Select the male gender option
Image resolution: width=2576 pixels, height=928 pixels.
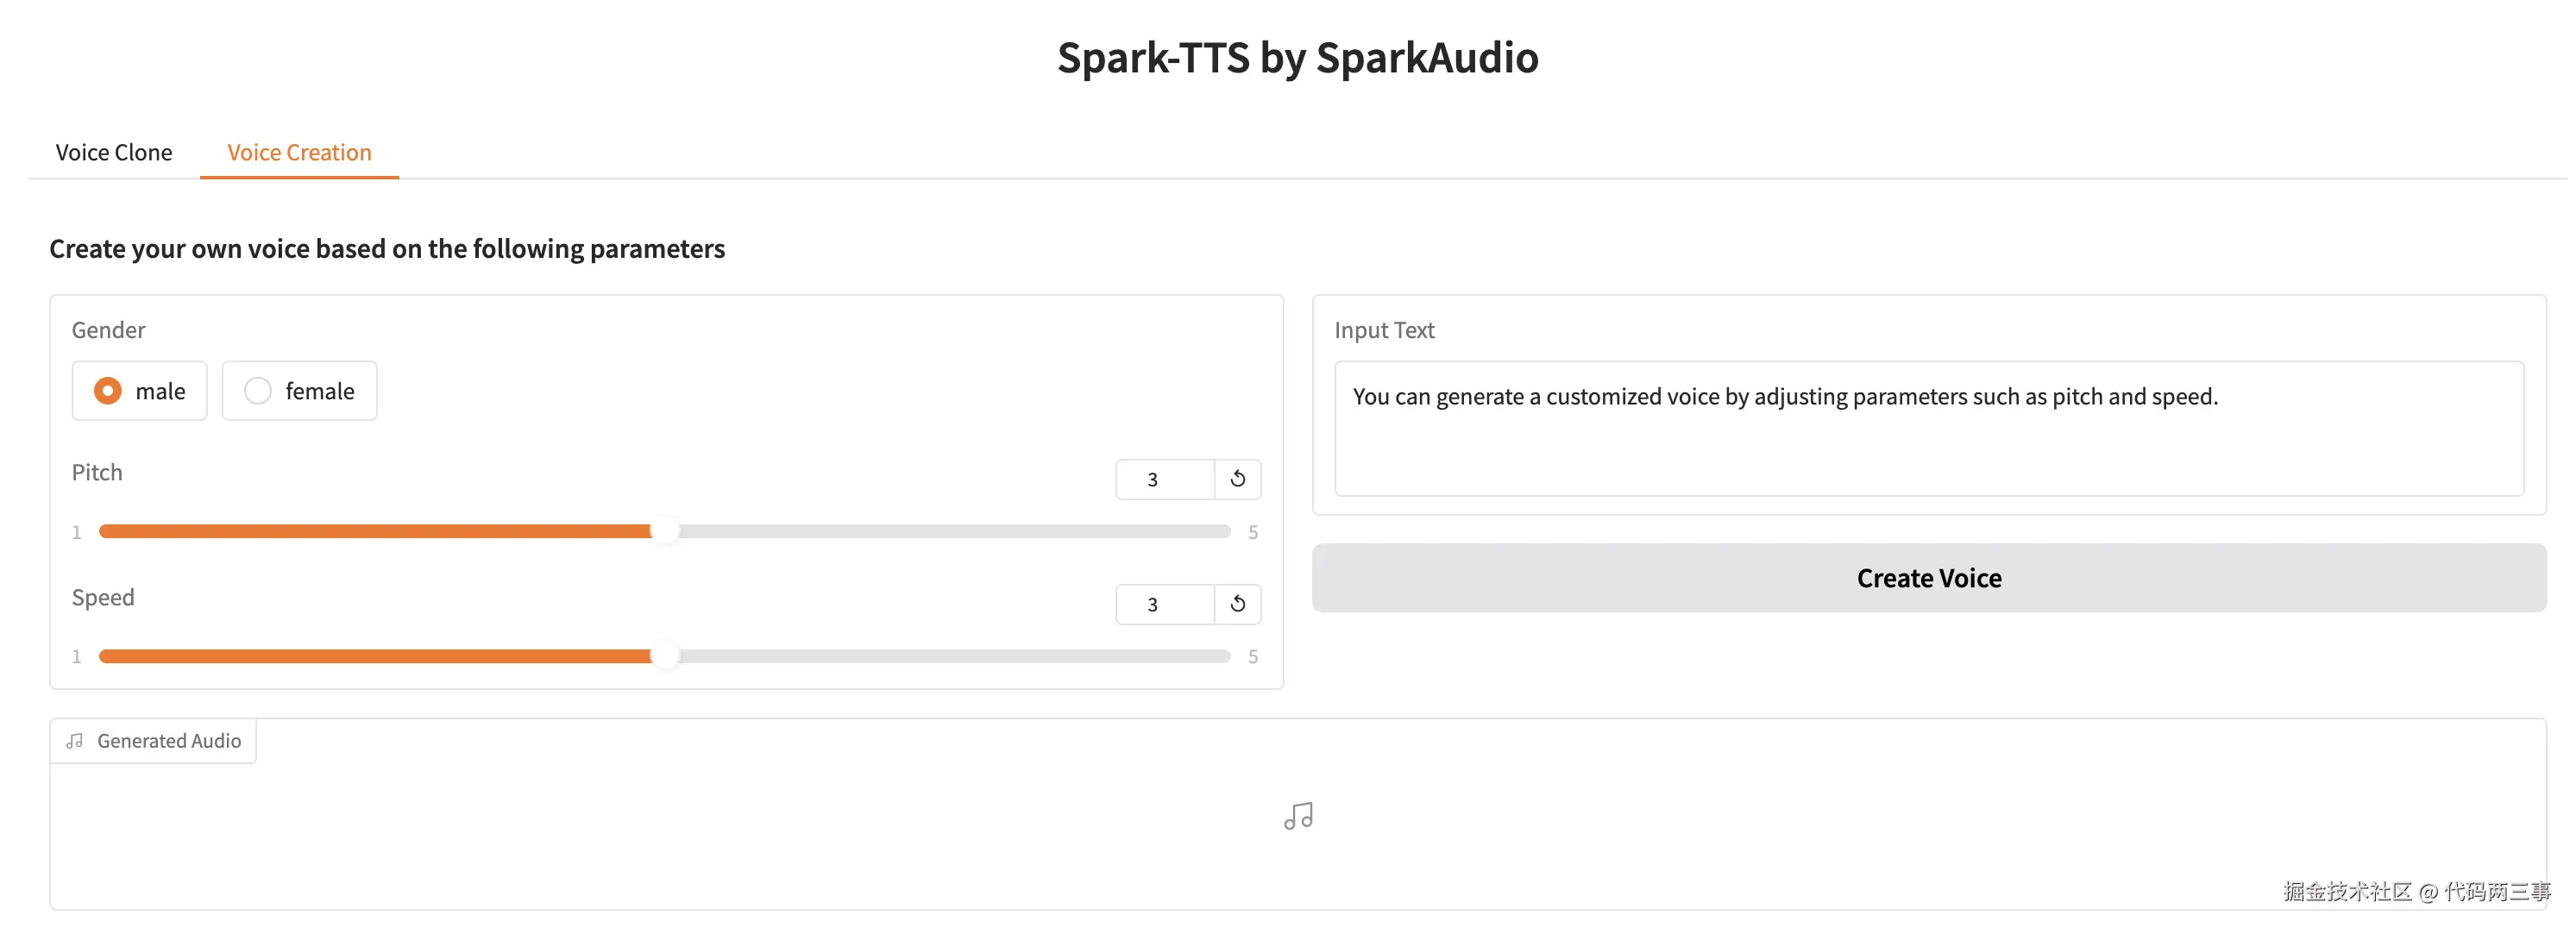108,391
